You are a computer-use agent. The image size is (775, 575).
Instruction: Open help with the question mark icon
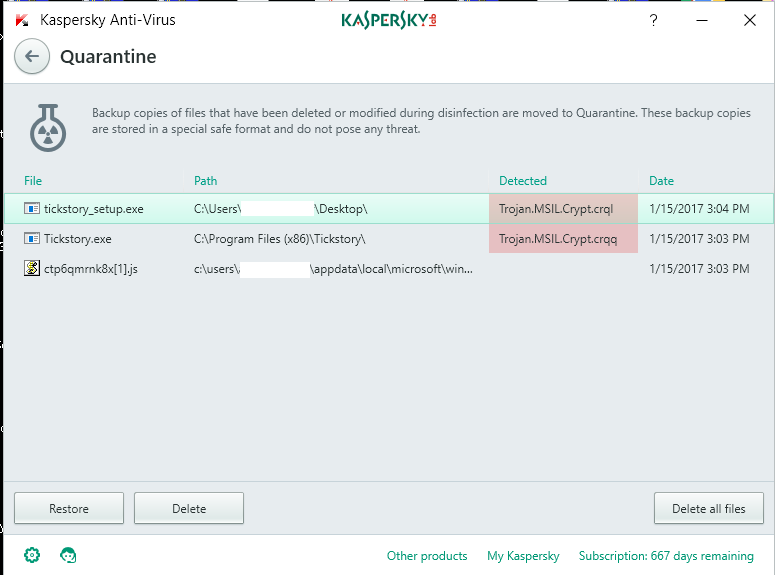point(653,20)
